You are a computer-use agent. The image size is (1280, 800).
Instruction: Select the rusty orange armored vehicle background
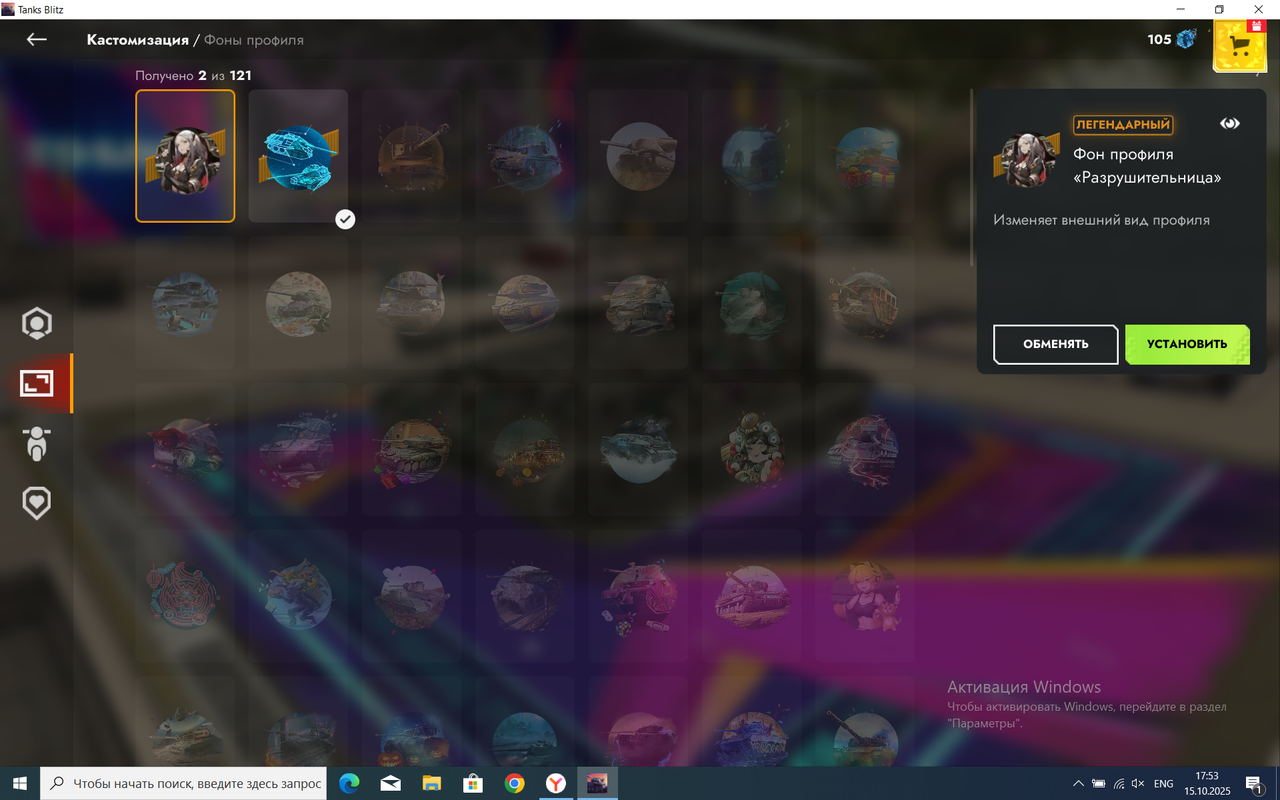tap(864, 303)
